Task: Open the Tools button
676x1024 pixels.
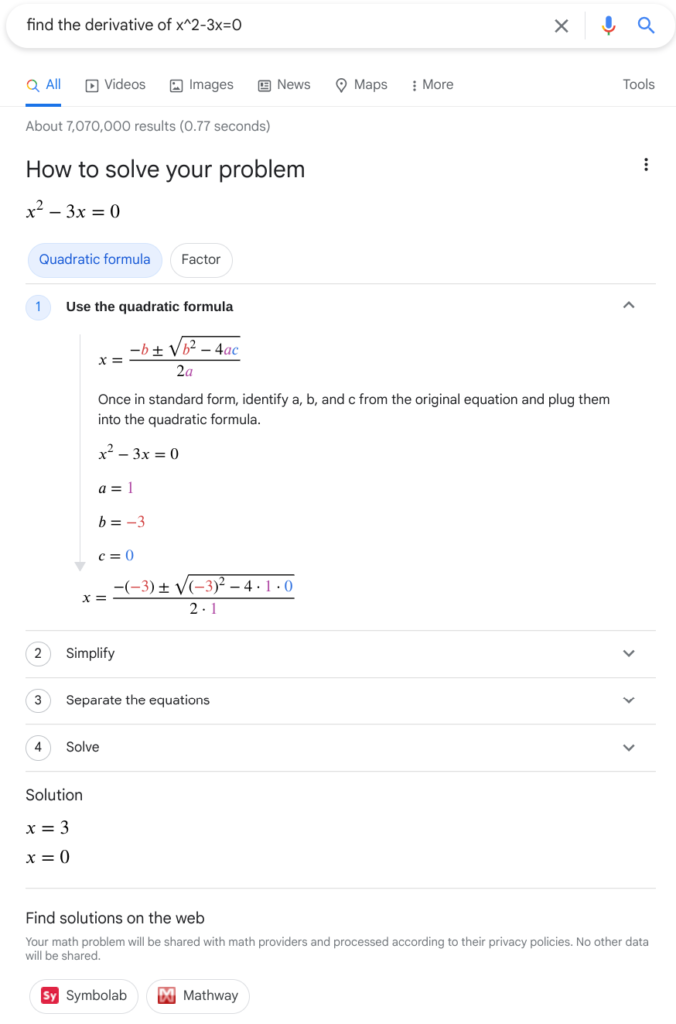Action: click(x=638, y=85)
